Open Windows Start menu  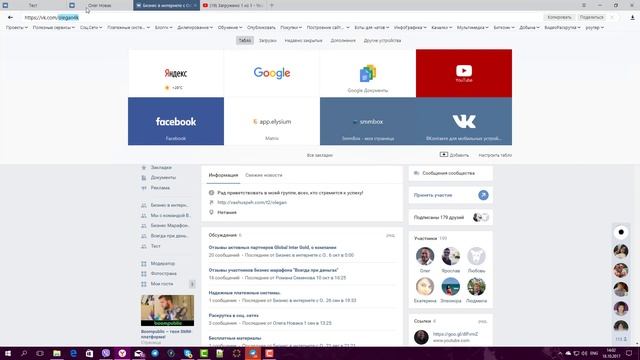[x=8, y=353]
